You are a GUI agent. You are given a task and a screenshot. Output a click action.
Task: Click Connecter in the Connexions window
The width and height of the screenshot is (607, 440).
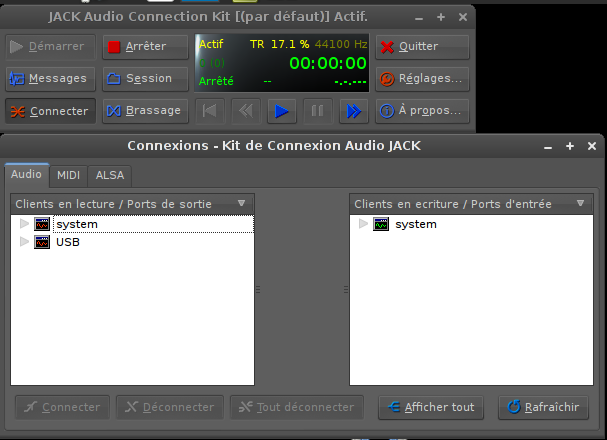click(62, 407)
